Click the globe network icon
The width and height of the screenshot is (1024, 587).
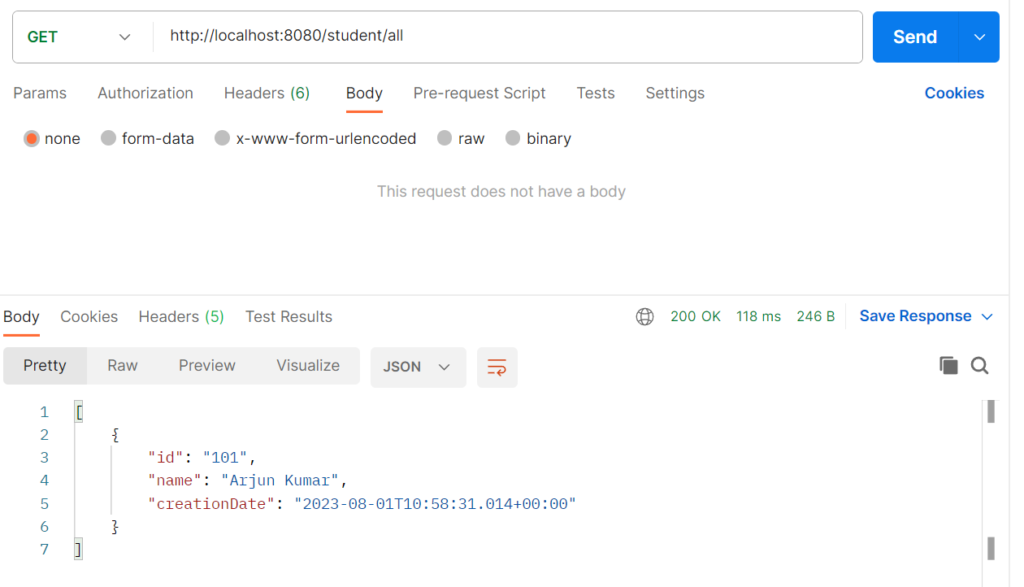(645, 317)
